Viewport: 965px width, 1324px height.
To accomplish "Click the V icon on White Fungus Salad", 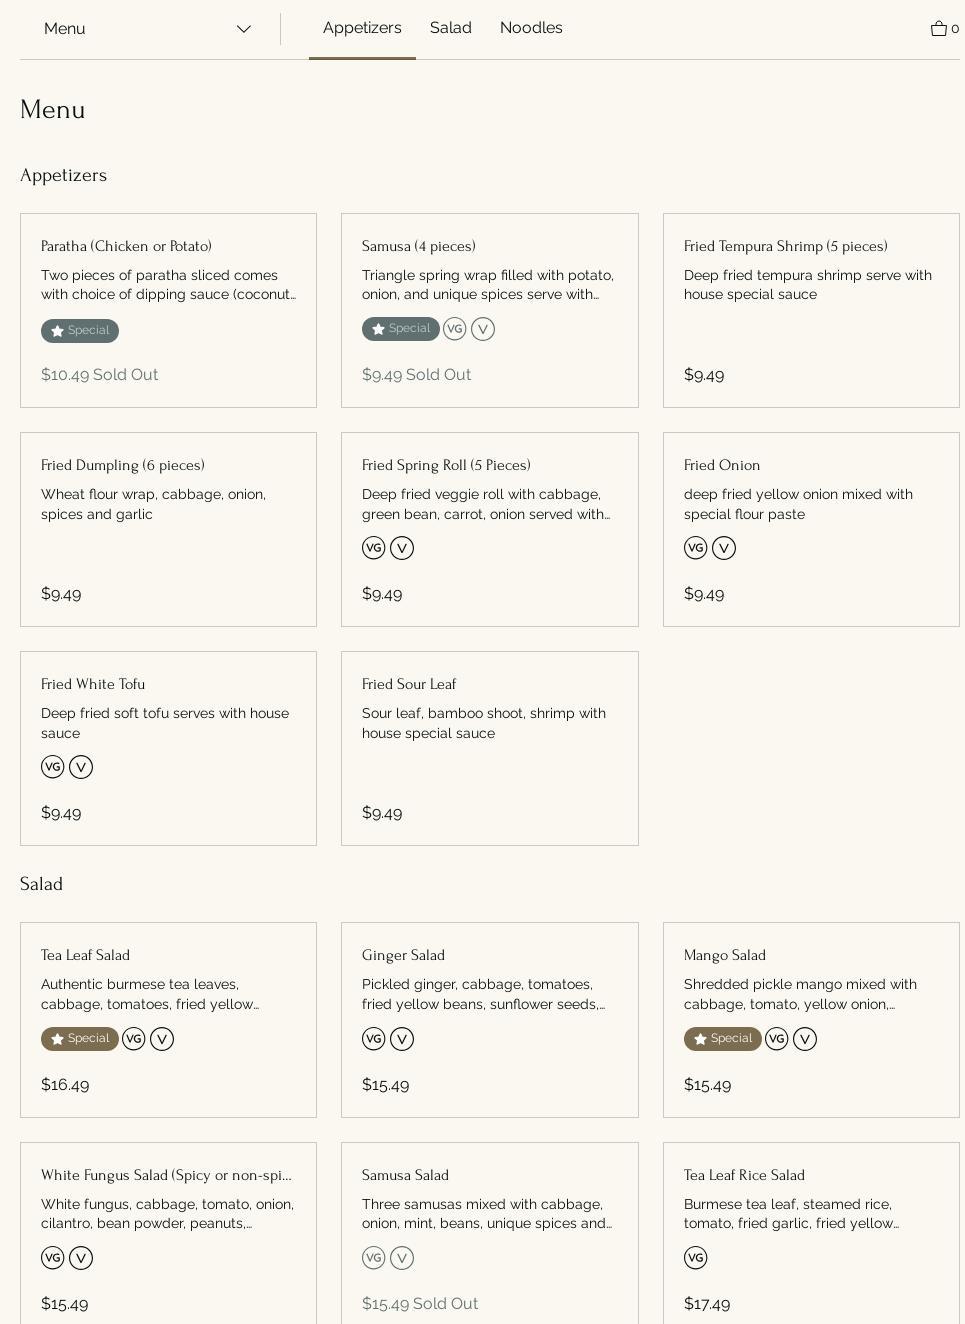I will coord(81,1258).
